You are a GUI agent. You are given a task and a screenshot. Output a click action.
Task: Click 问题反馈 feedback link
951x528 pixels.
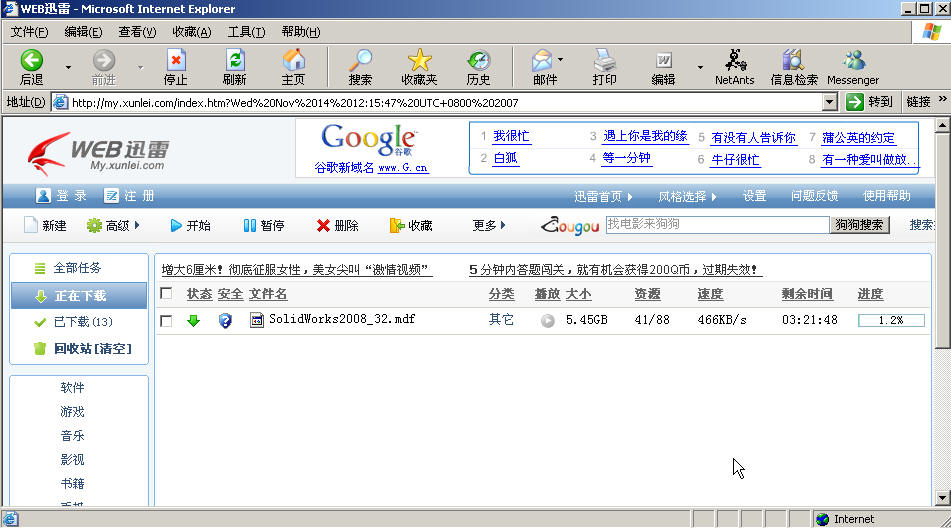tap(815, 196)
